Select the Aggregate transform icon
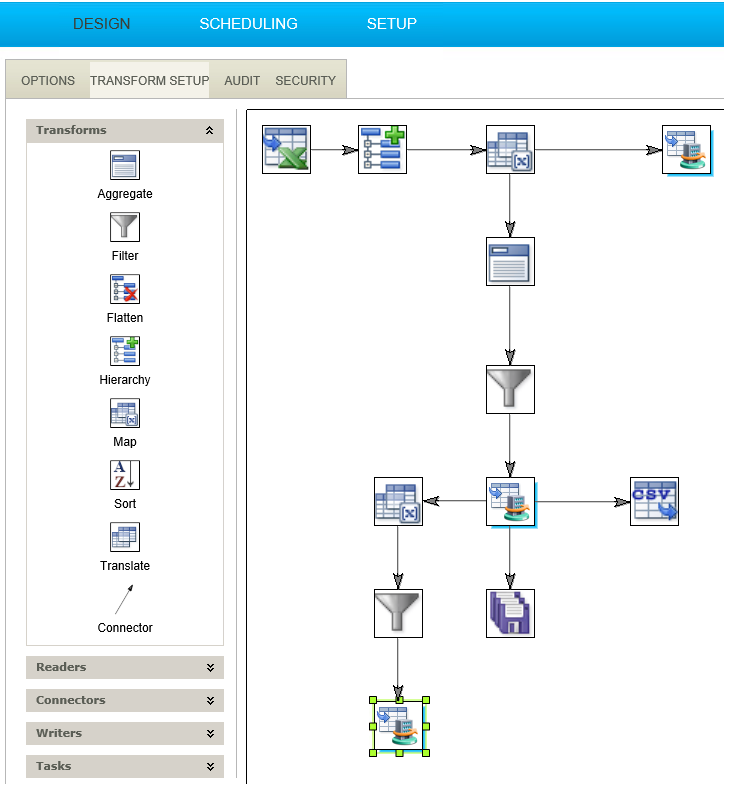 point(125,165)
